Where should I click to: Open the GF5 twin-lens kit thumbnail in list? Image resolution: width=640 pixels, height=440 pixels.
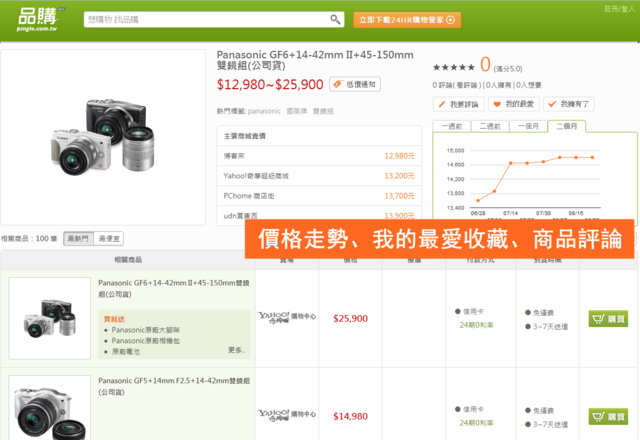click(49, 407)
